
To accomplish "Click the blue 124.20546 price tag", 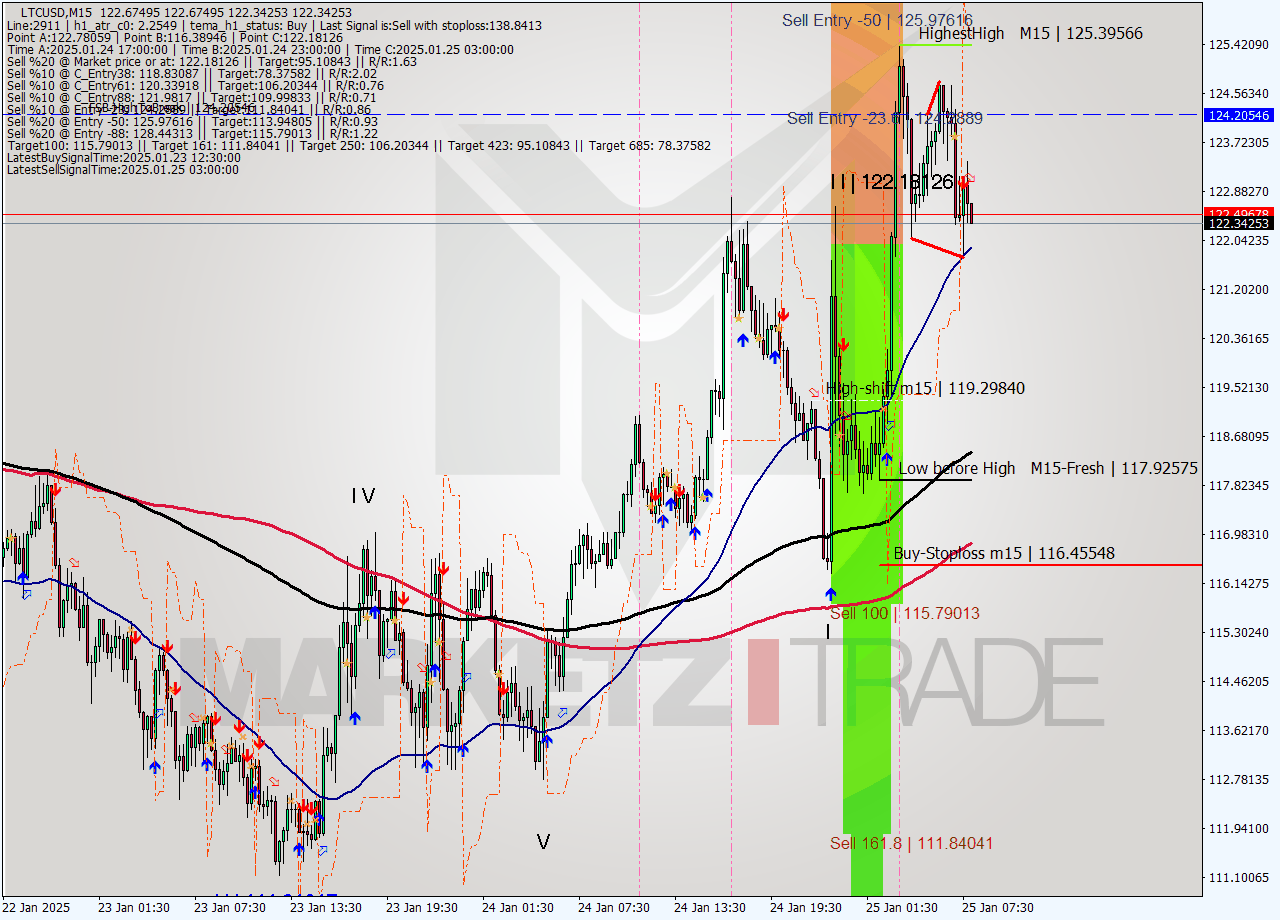I will [1240, 115].
